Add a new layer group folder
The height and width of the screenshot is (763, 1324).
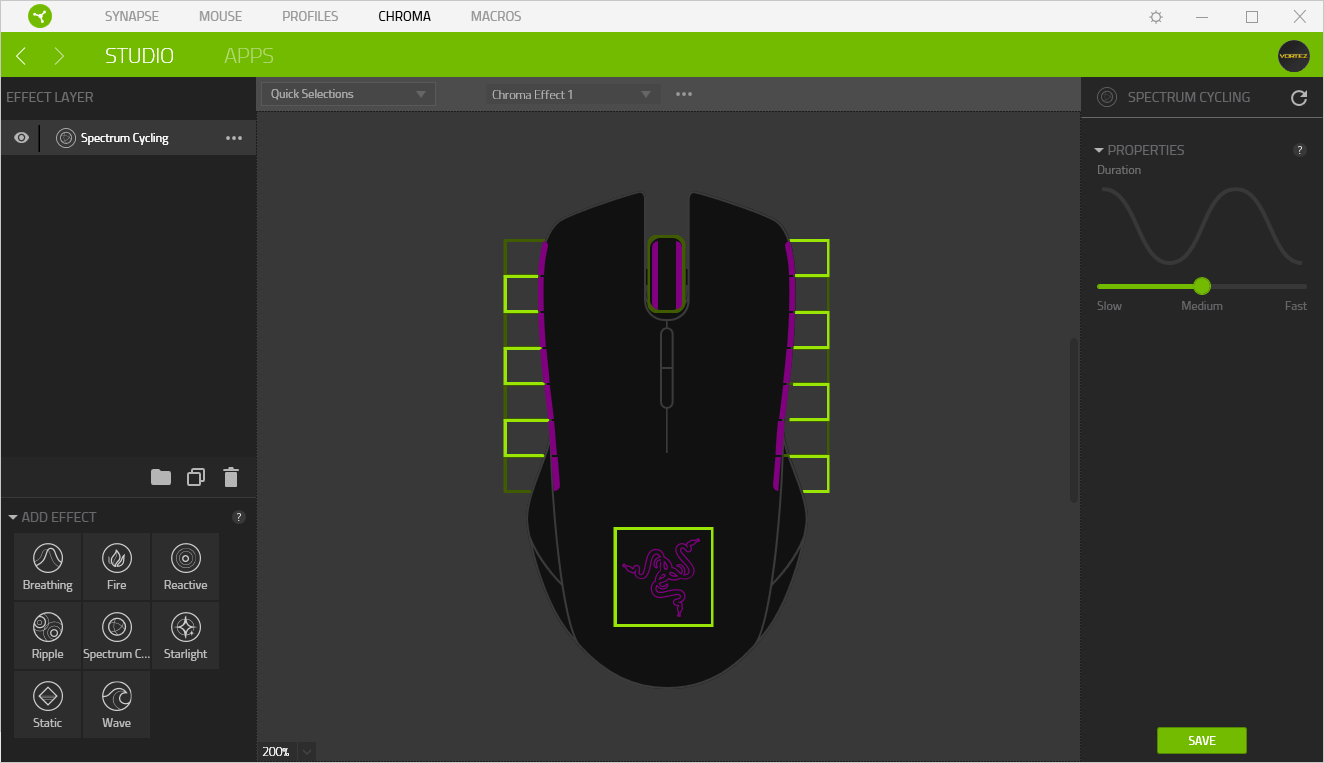161,477
